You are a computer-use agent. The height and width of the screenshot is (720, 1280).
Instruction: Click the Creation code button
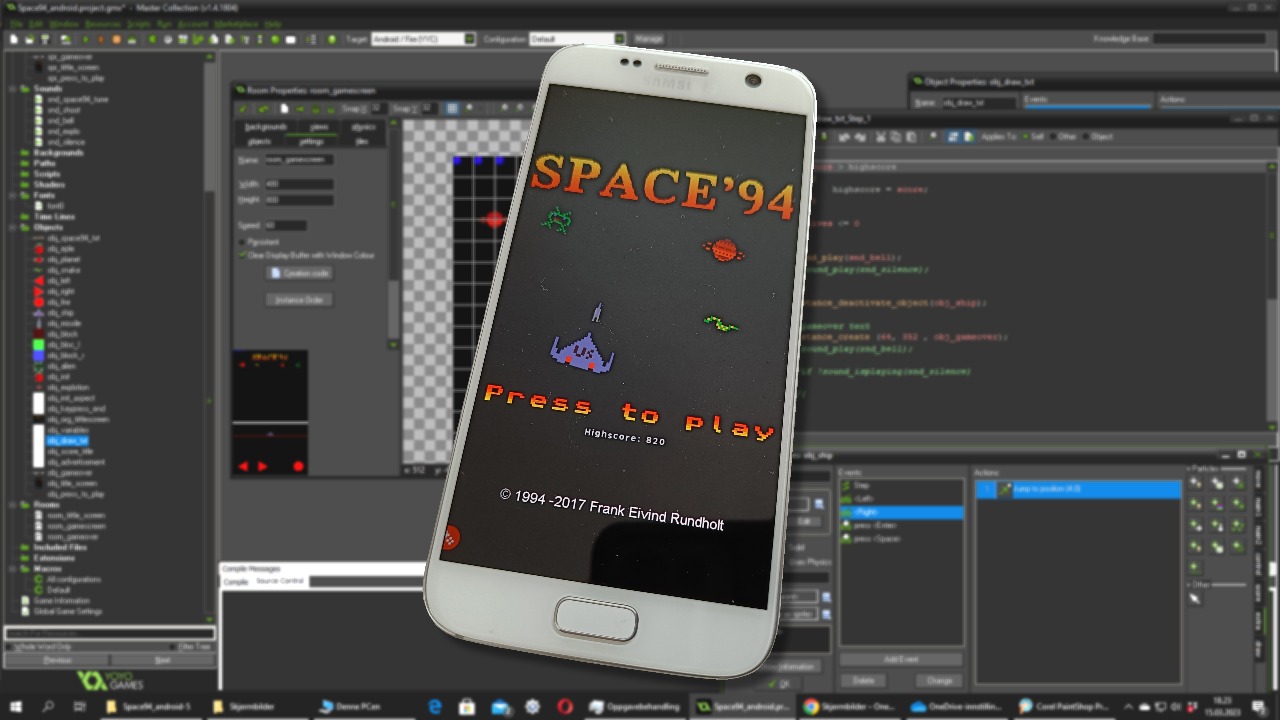tap(299, 273)
